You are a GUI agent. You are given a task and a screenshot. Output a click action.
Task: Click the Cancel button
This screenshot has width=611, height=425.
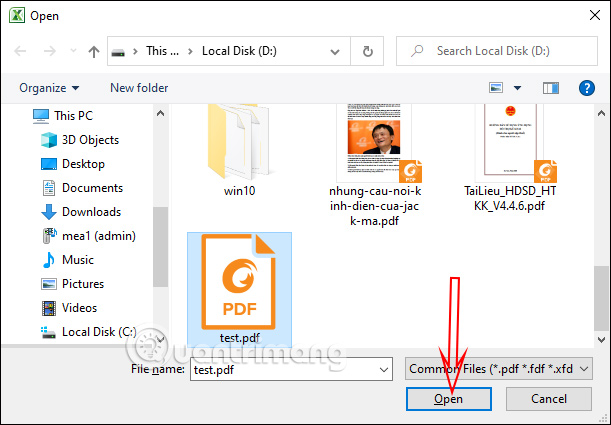pyautogui.click(x=549, y=399)
